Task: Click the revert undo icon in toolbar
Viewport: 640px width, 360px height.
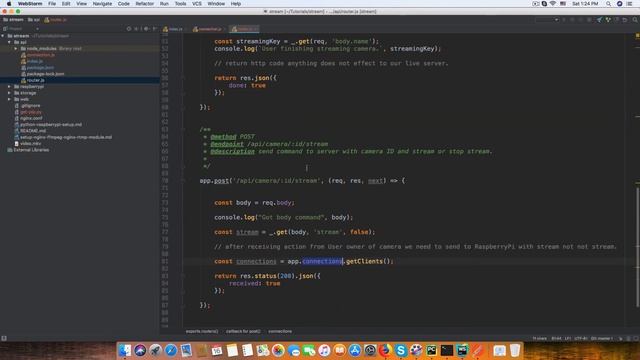Action: [x=625, y=20]
